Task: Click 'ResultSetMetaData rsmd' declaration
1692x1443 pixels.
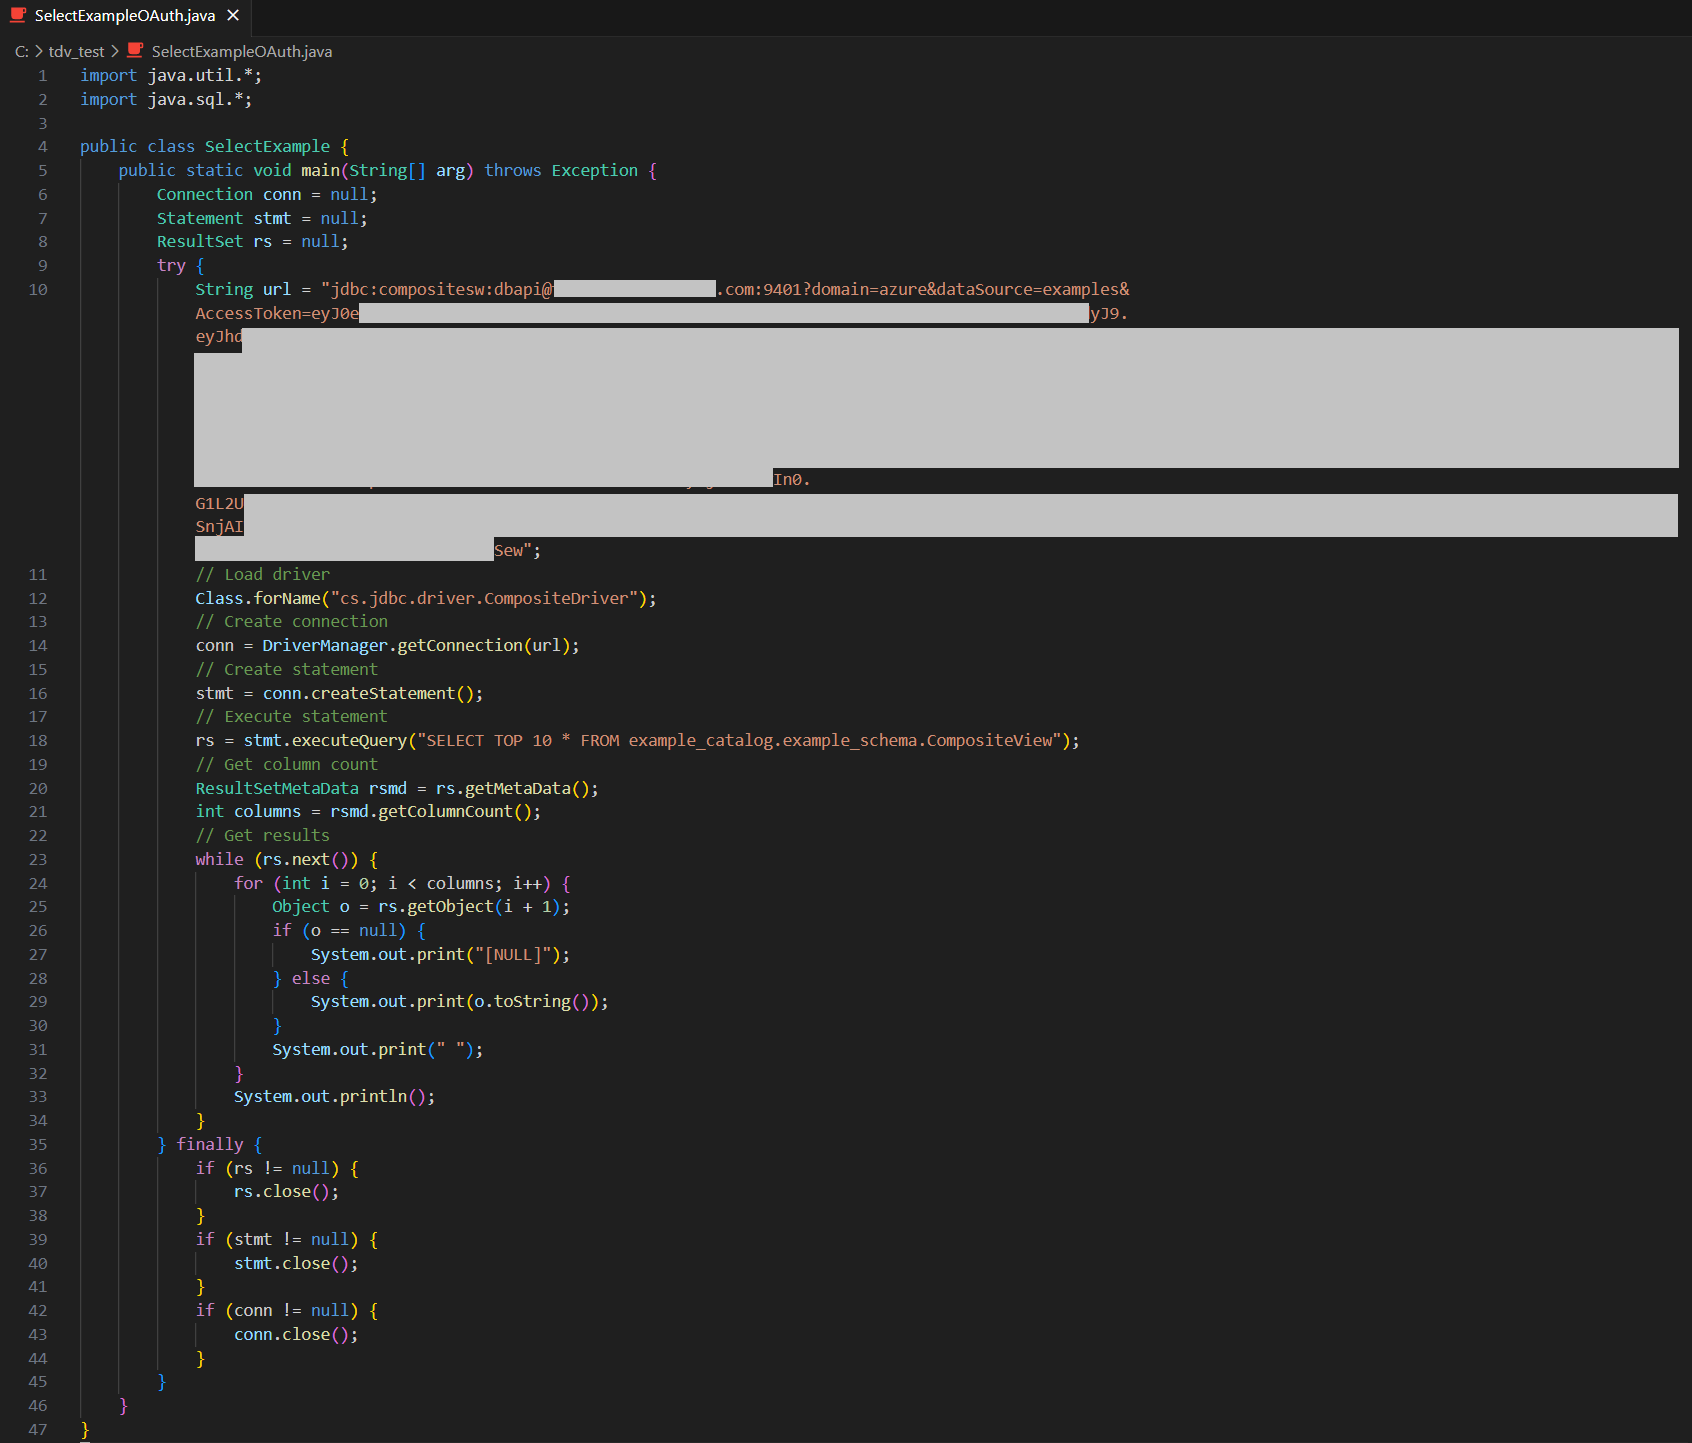Action: 301,789
